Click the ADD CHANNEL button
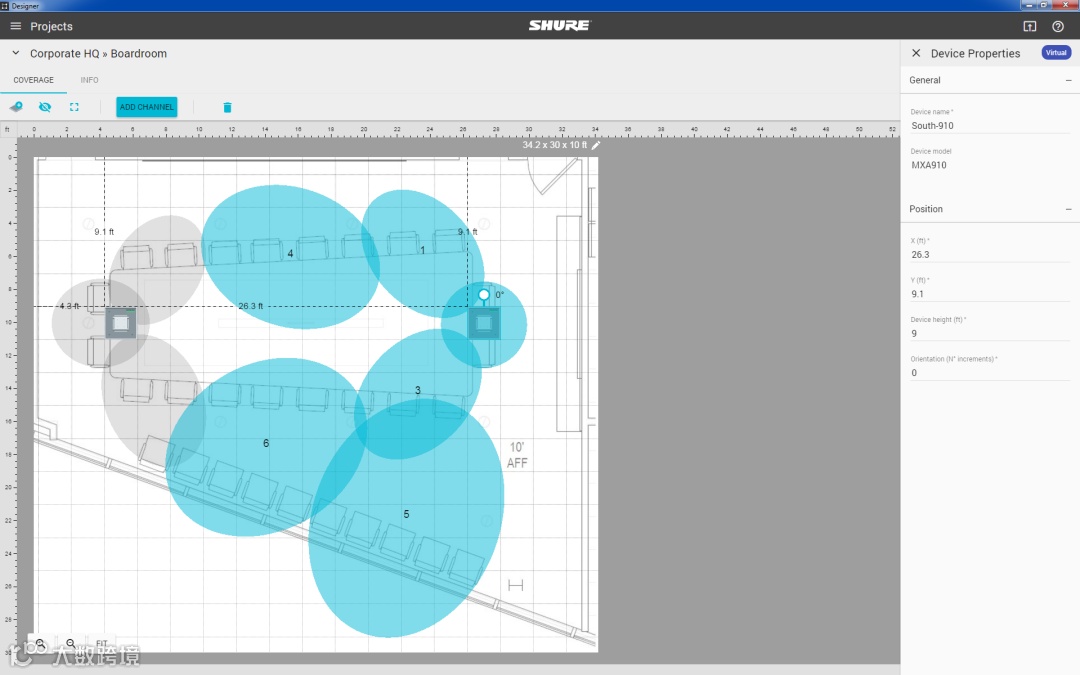 tap(147, 107)
